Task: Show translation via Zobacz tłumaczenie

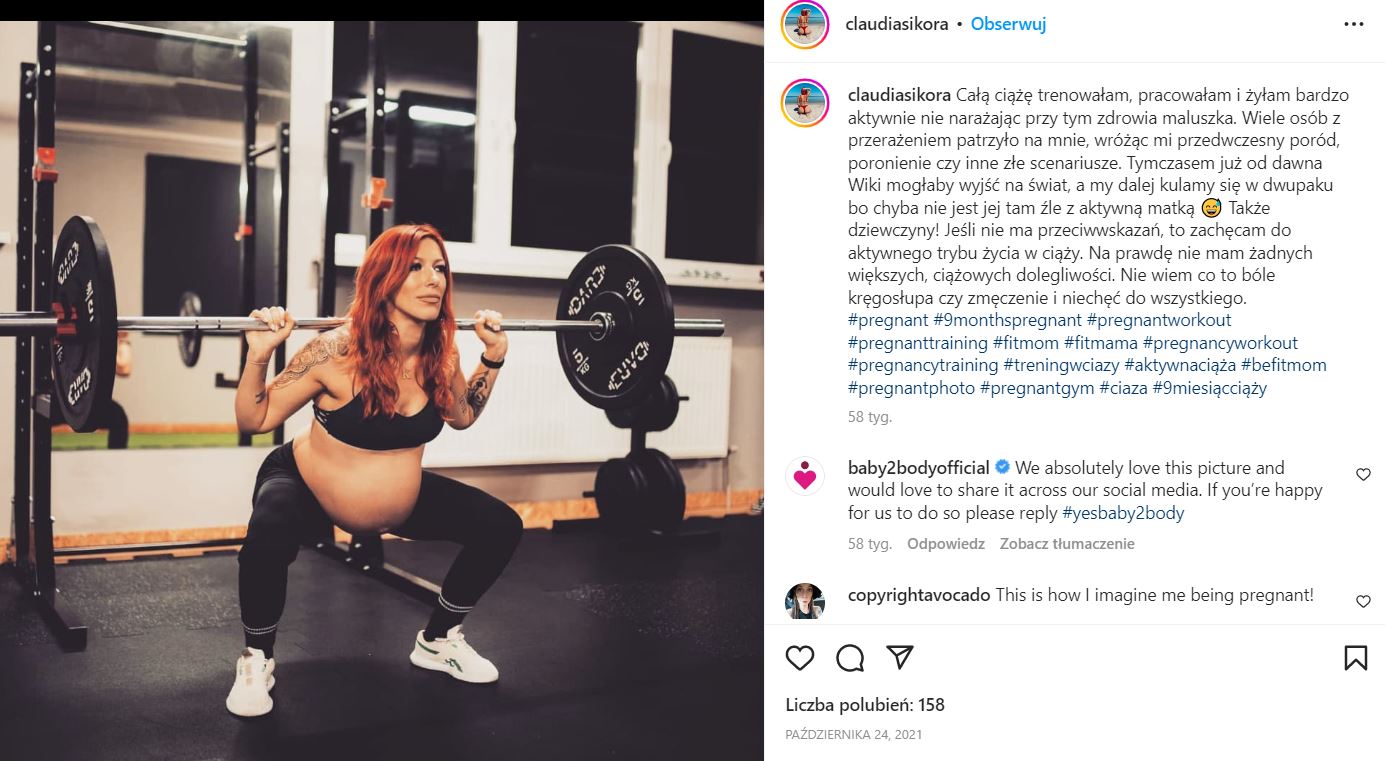Action: (1067, 544)
